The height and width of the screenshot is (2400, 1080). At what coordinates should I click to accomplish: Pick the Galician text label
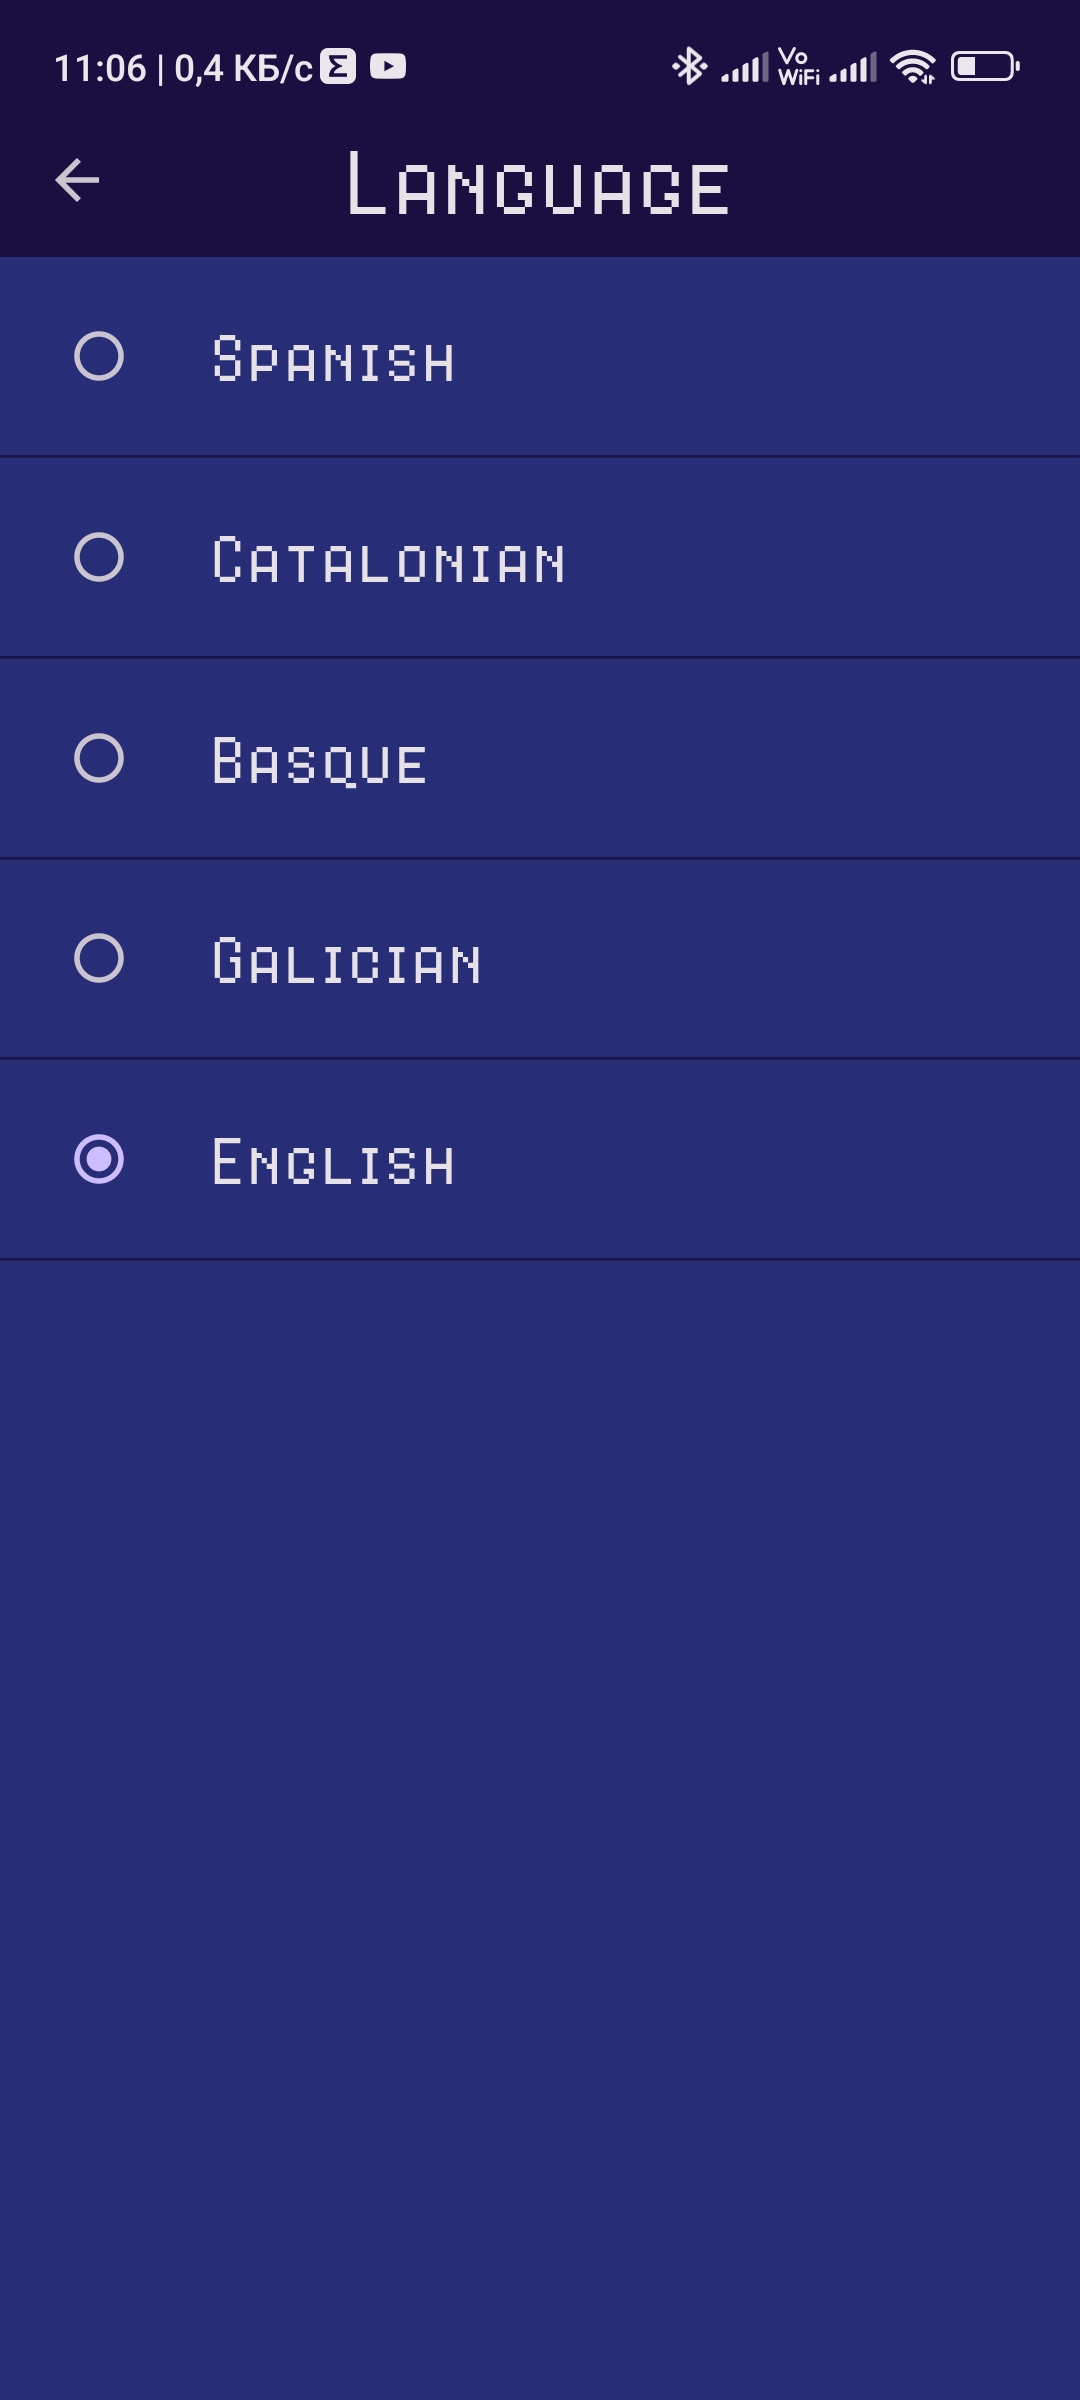coord(347,962)
